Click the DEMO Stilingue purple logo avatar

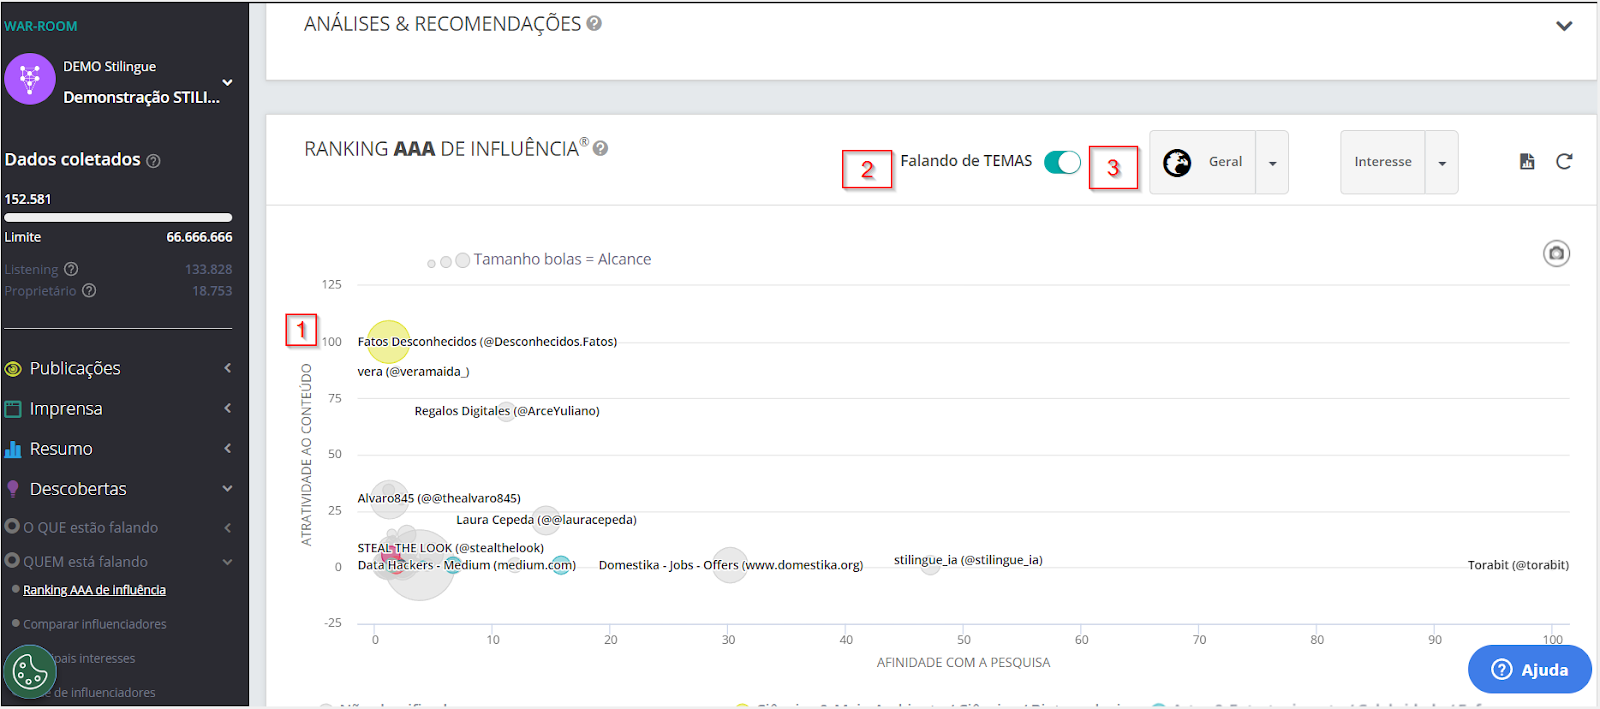30,79
